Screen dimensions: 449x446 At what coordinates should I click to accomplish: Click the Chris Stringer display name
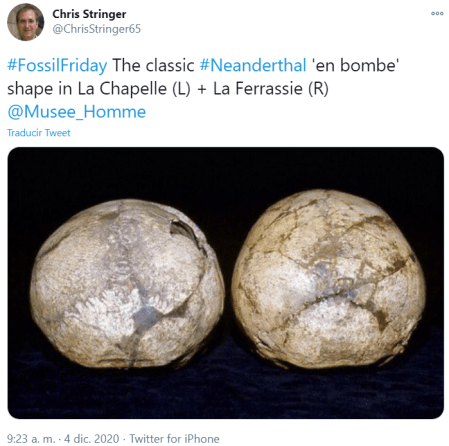coord(89,14)
